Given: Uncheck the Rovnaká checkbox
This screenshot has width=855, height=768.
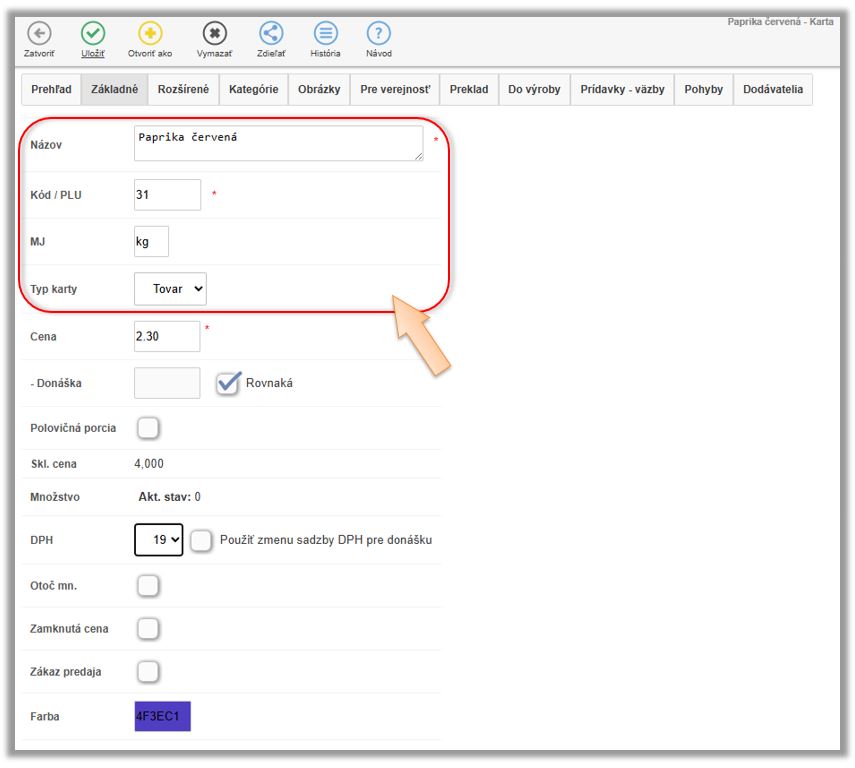Looking at the screenshot, I should pos(229,383).
